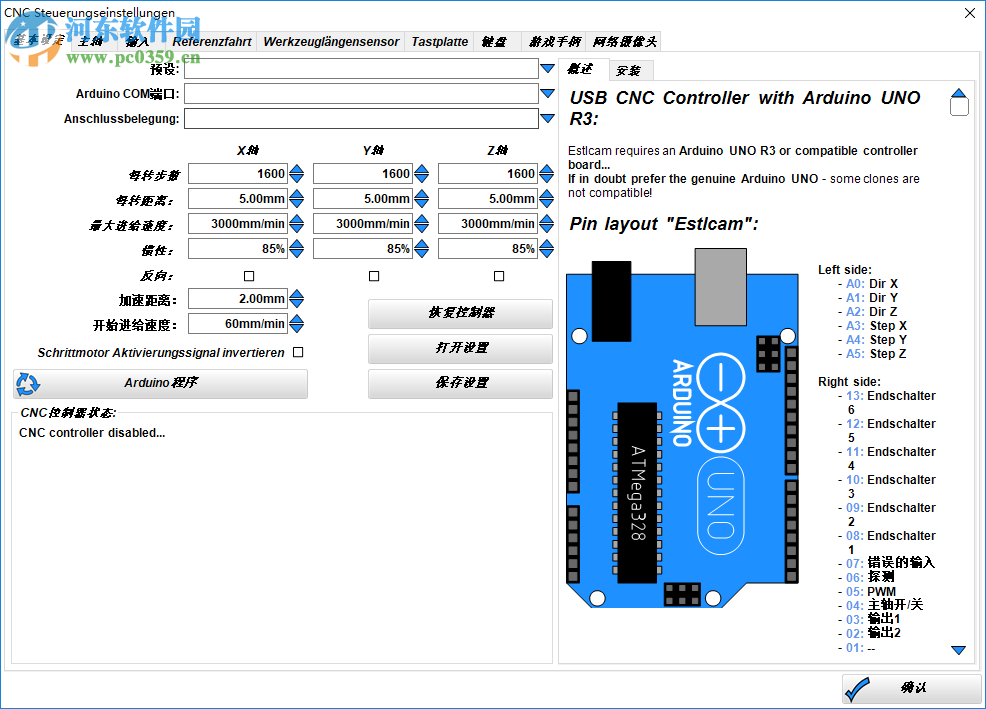The image size is (986, 709).
Task: Toggle Schrittmotor Aktivierungssignal invertieren
Action: (297, 351)
